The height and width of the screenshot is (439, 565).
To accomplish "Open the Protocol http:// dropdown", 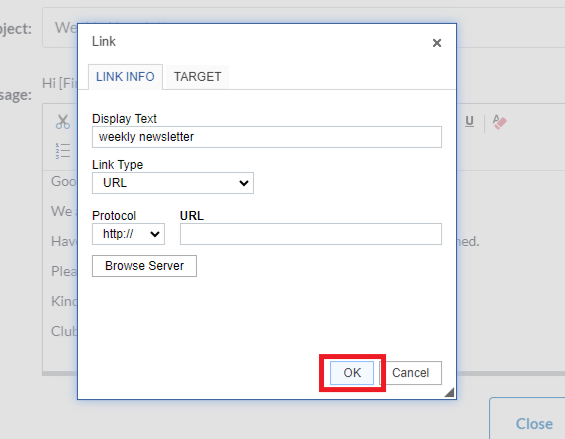I will [x=128, y=234].
